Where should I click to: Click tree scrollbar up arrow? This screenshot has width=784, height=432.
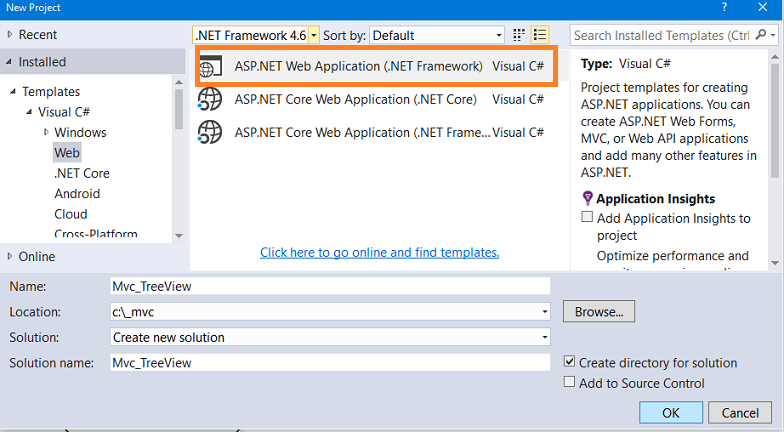(x=179, y=82)
